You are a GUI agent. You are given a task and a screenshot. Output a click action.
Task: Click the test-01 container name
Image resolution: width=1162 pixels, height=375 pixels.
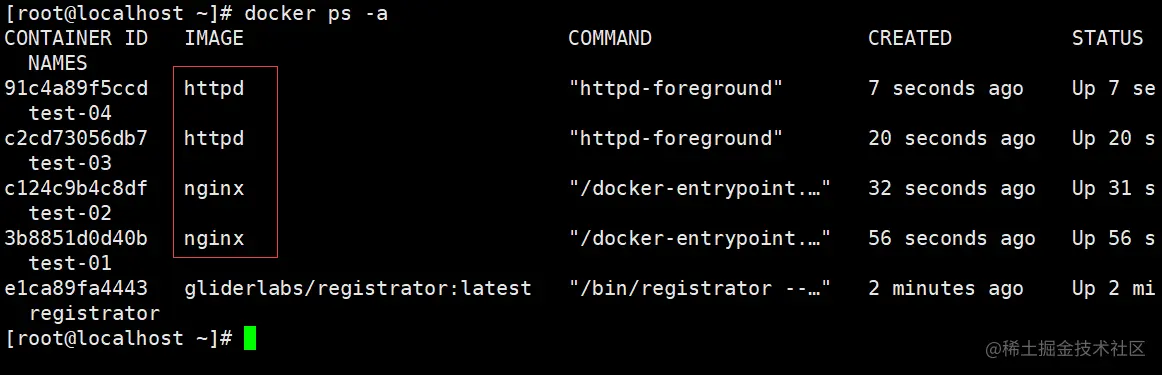[70, 263]
